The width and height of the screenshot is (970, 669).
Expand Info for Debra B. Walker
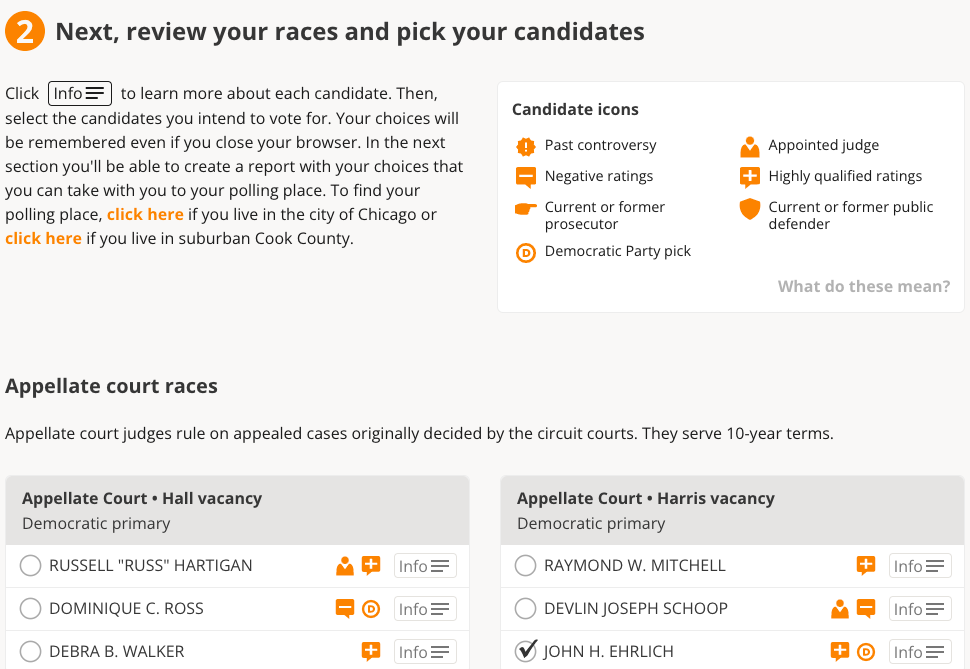425,652
